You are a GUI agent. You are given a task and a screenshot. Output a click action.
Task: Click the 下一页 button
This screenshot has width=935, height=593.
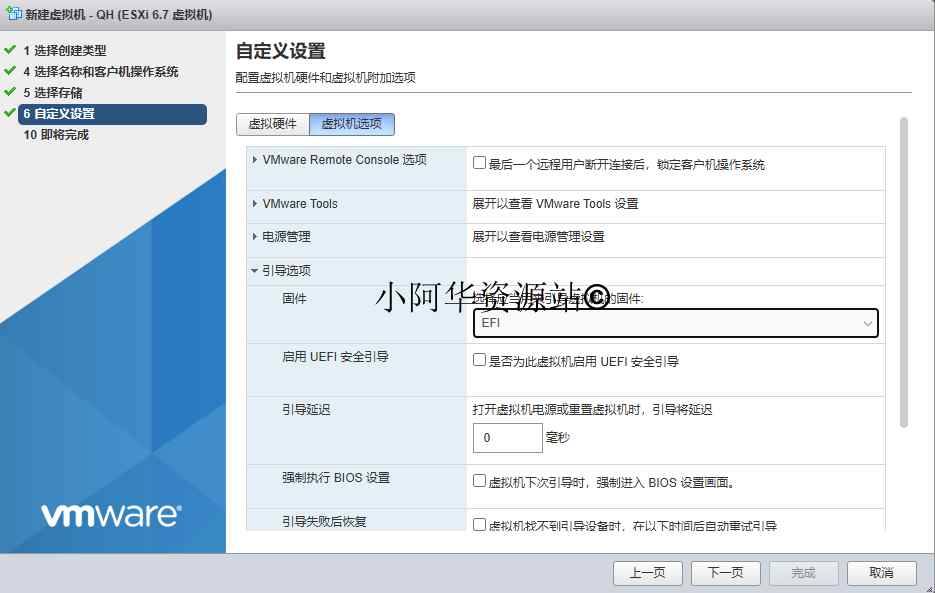726,573
